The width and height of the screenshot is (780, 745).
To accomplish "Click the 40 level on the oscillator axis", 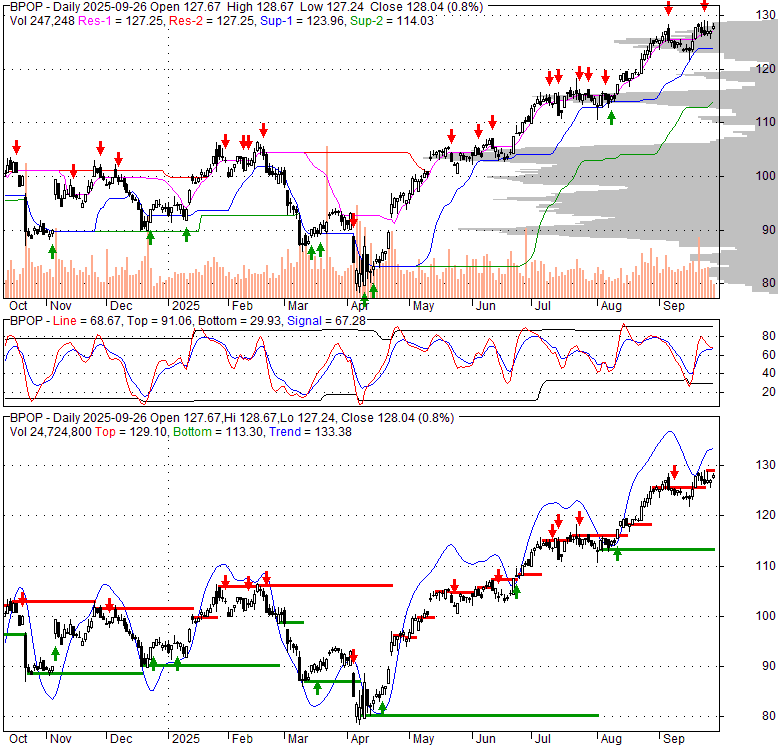I will point(769,373).
